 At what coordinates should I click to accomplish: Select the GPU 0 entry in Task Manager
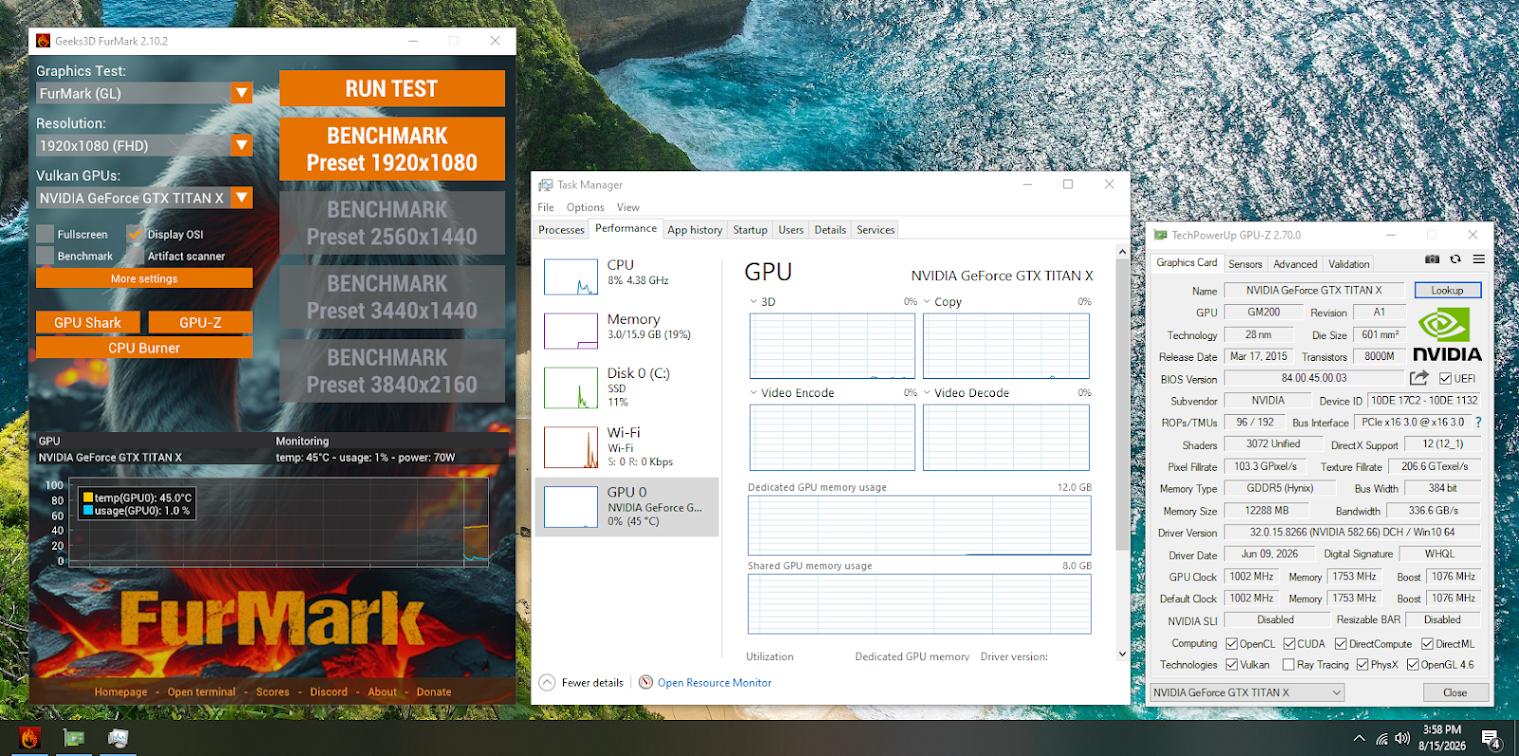tap(627, 506)
